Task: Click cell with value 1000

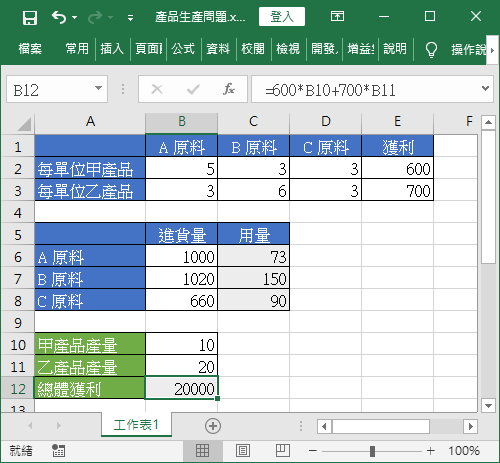Action: pos(182,256)
